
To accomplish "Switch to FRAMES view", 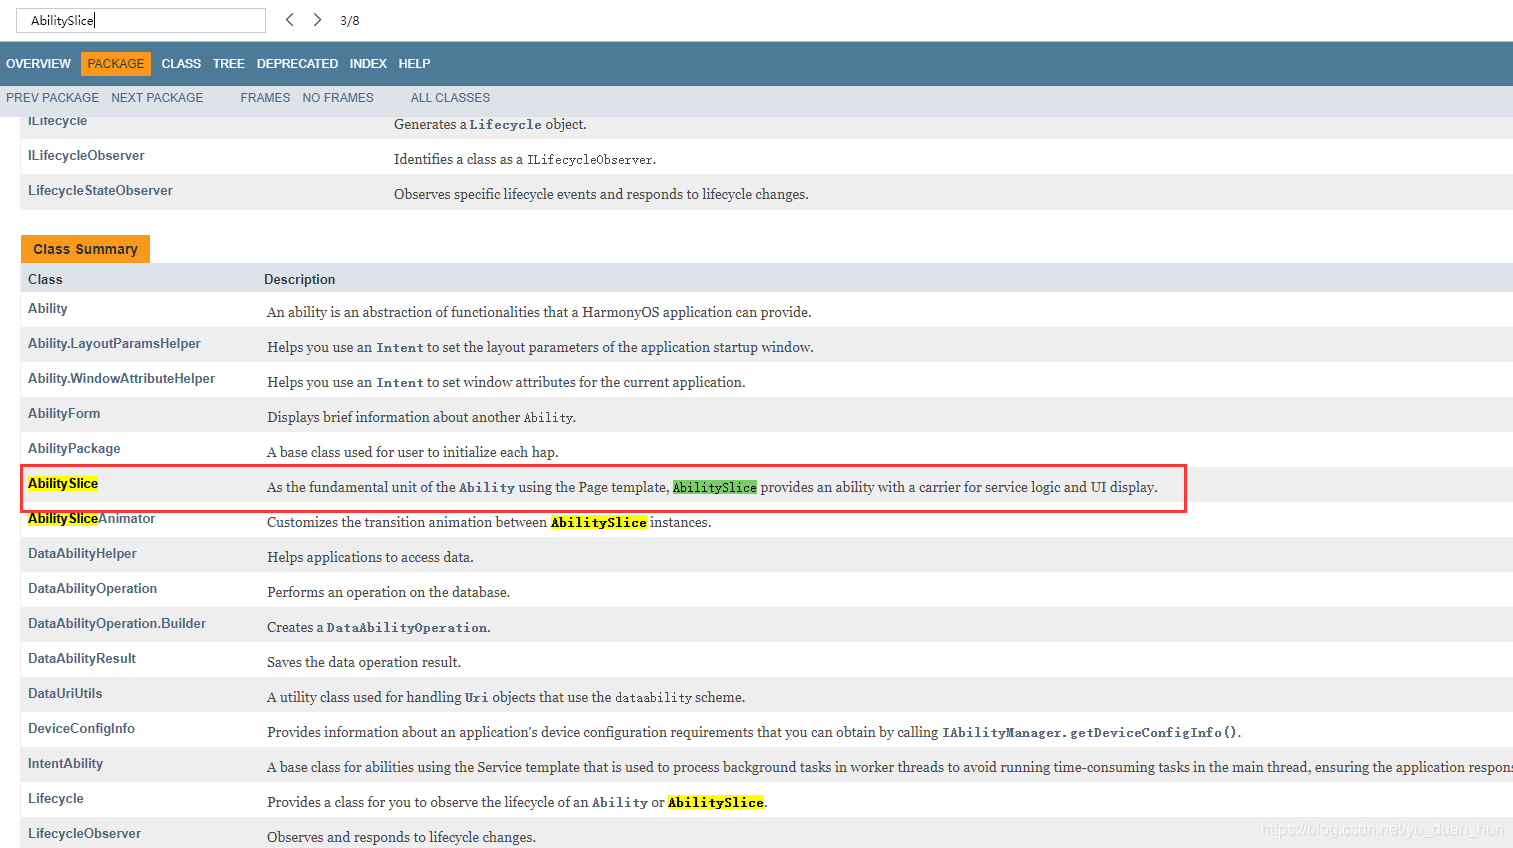I will coord(265,98).
